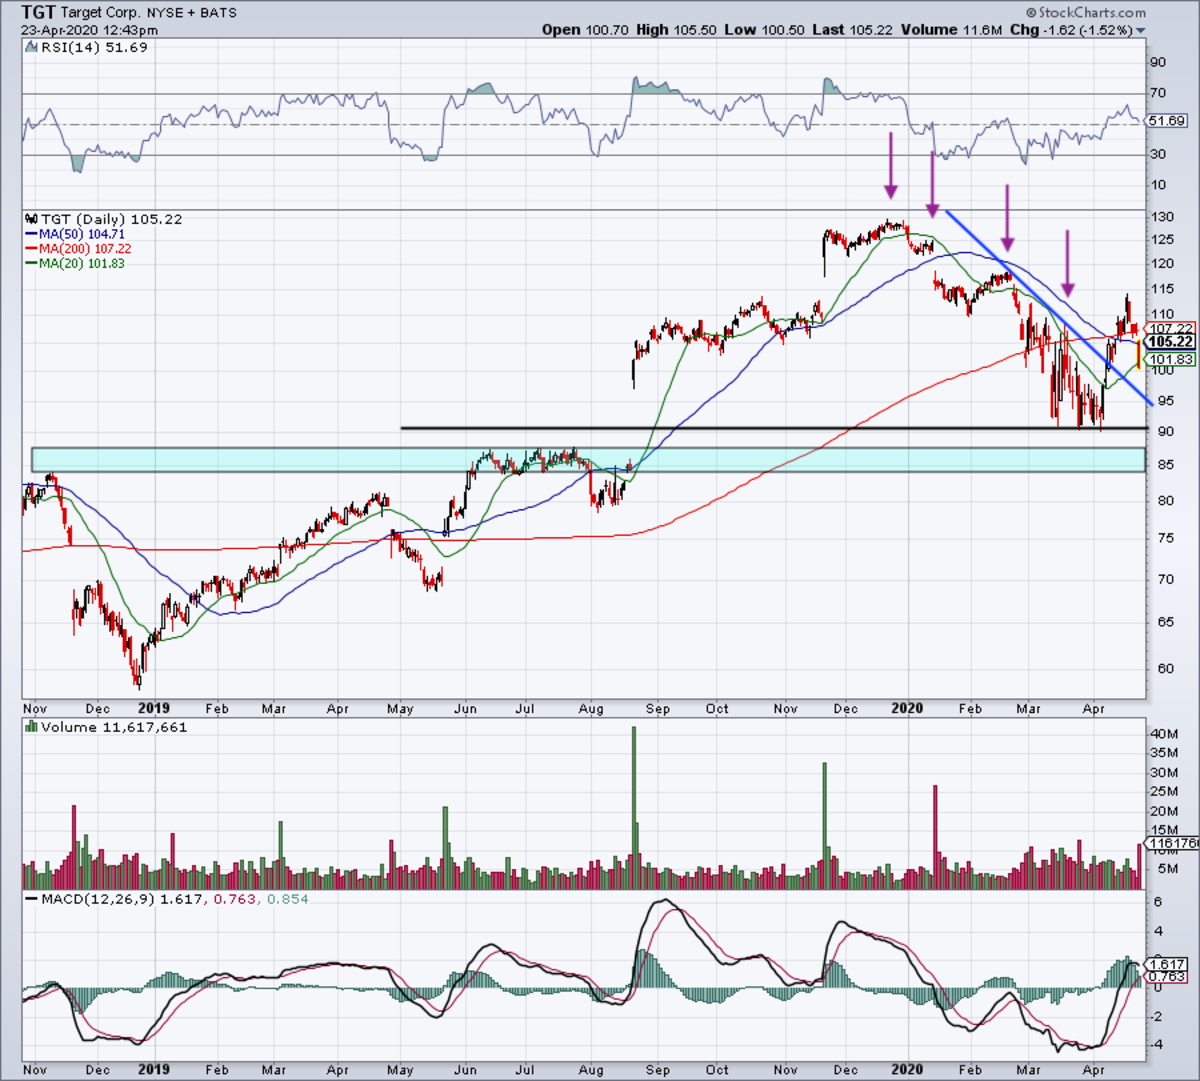Click 2020 on the date axis under price panel
Screen dimensions: 1200x1081
907,708
